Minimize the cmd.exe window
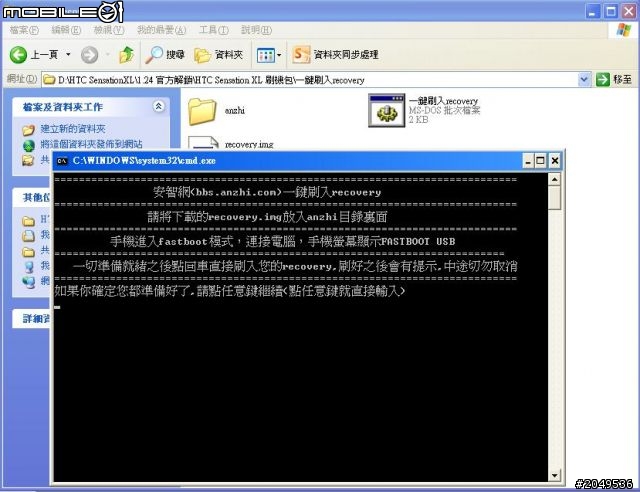Viewport: 640px width, 492px height. (x=528, y=161)
